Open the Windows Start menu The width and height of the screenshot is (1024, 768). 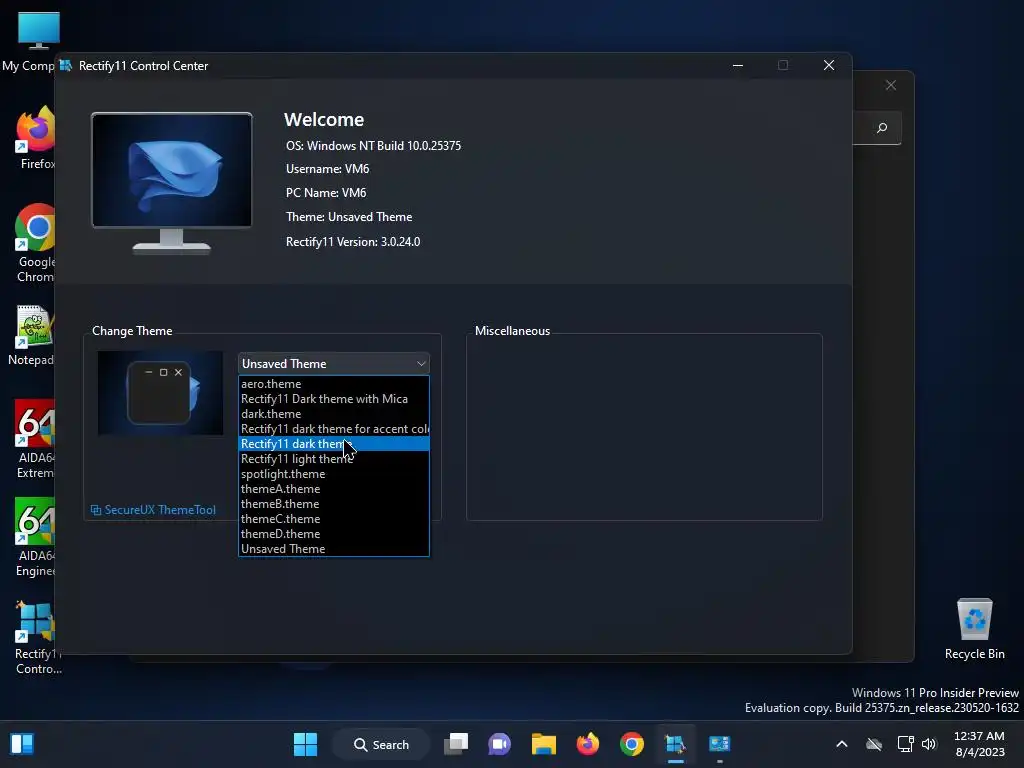click(x=305, y=744)
